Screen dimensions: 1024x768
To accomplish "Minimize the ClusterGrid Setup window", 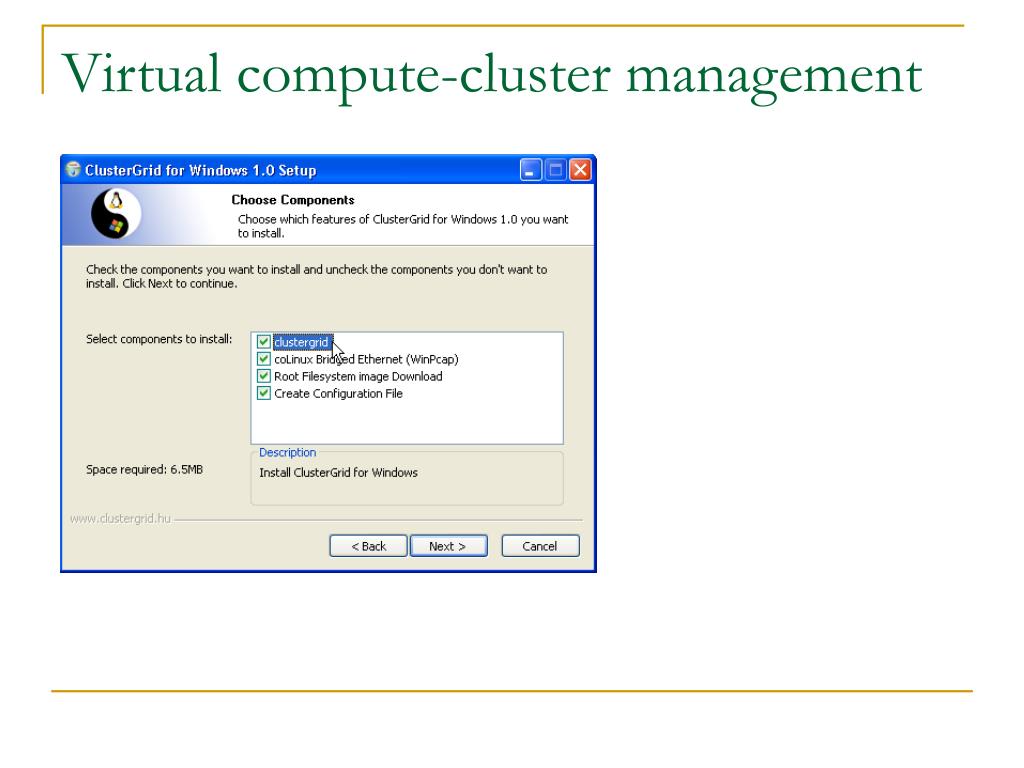I will (x=531, y=170).
